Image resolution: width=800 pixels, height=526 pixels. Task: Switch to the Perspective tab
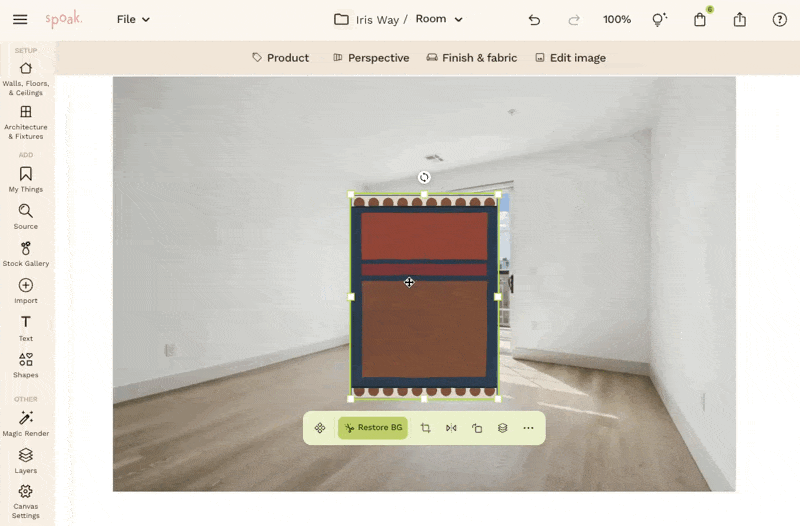coord(371,58)
